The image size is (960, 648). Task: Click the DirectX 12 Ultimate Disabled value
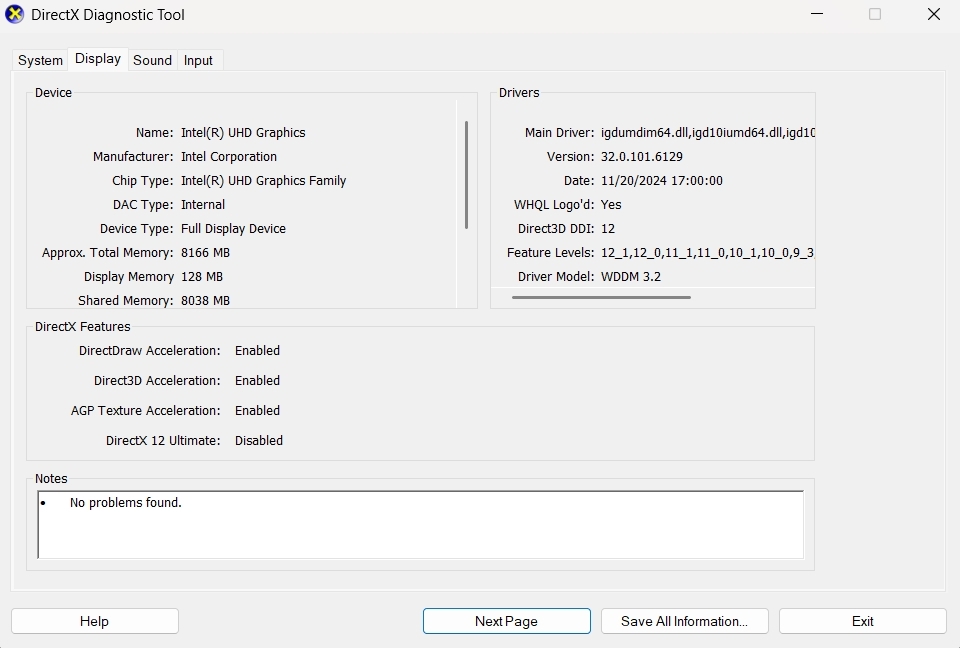(x=259, y=440)
